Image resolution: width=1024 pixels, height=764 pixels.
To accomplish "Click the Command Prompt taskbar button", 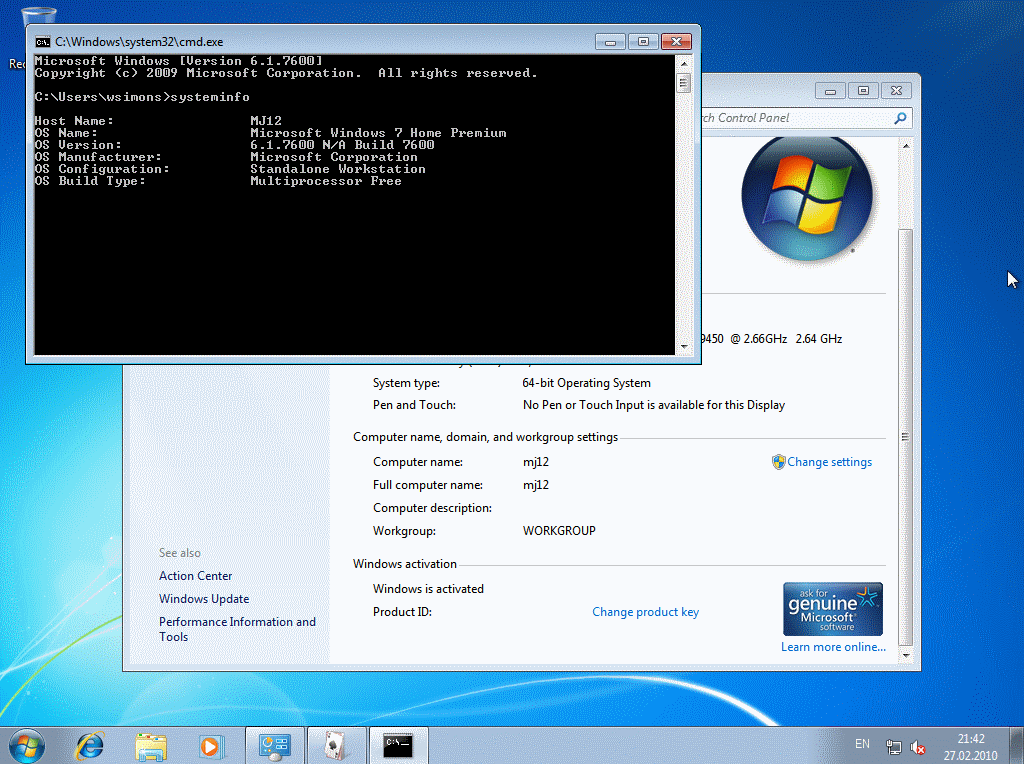I will point(398,745).
